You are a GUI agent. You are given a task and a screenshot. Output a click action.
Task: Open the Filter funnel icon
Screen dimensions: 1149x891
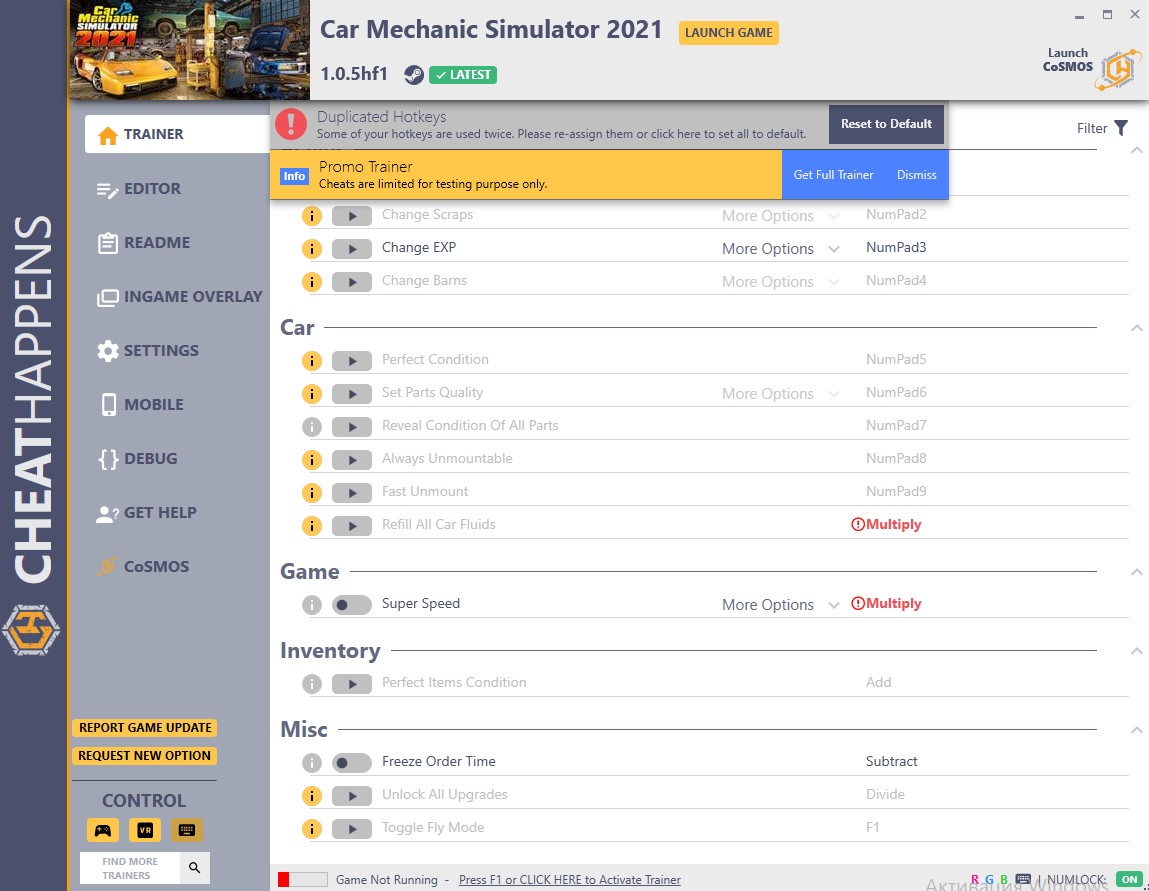pos(1121,128)
